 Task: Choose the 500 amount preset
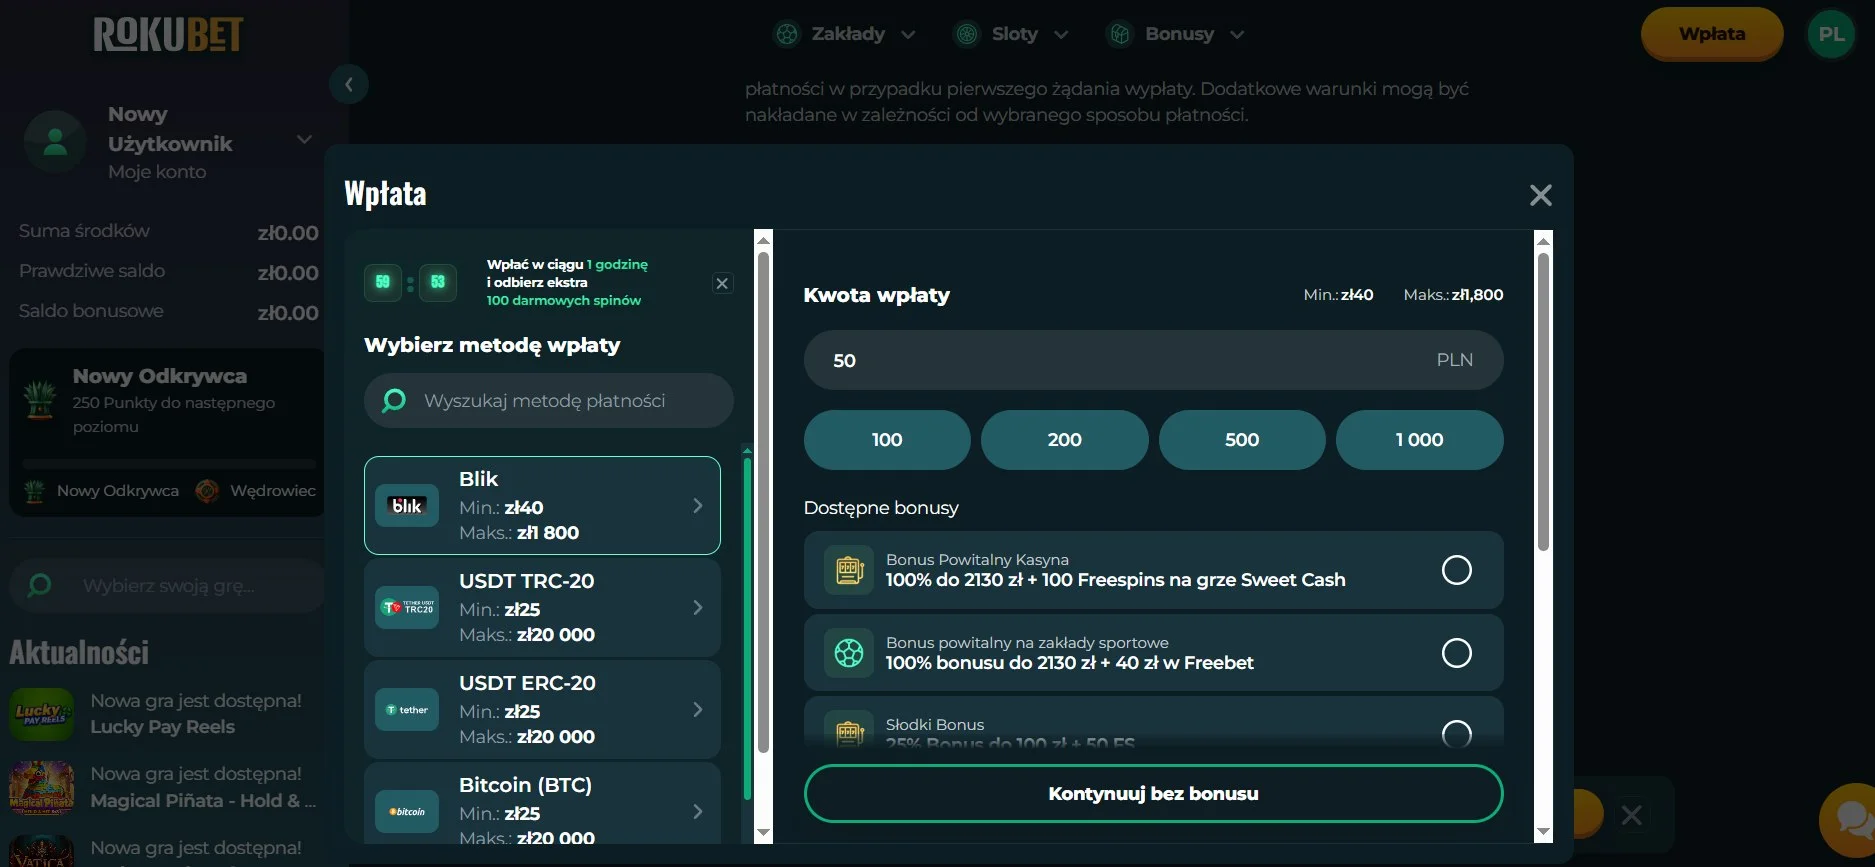click(x=1242, y=440)
